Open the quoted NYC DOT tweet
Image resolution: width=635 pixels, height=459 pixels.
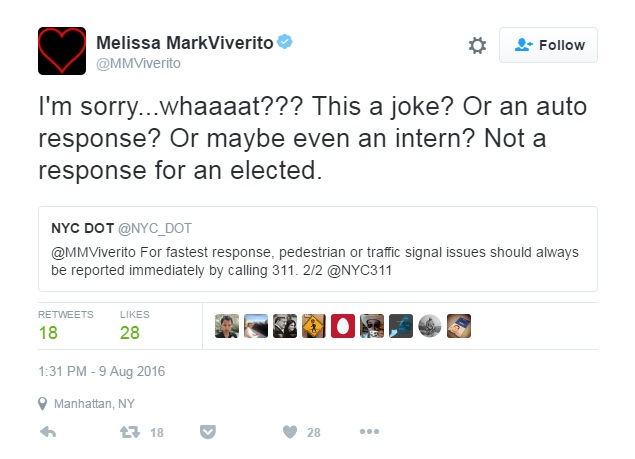tap(316, 246)
